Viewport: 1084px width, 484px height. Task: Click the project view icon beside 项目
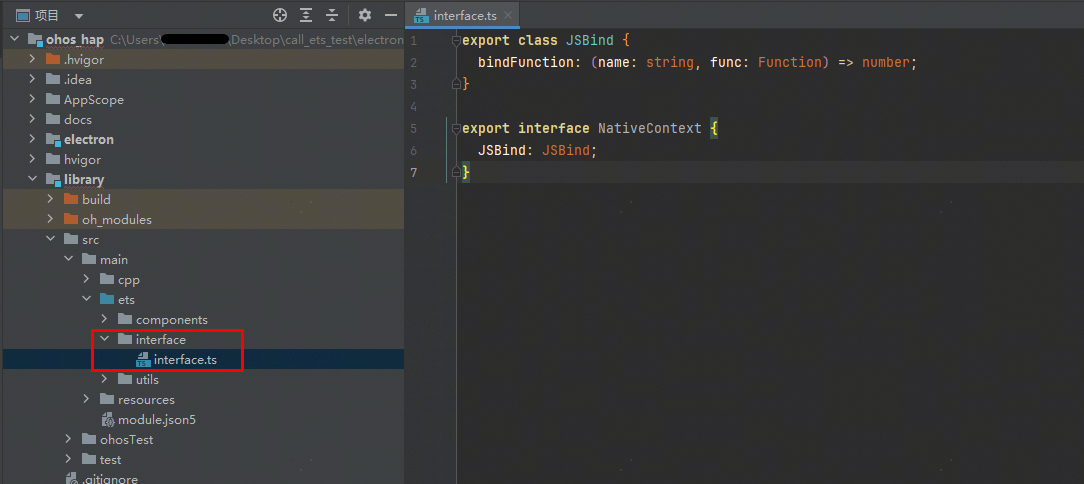pyautogui.click(x=23, y=15)
